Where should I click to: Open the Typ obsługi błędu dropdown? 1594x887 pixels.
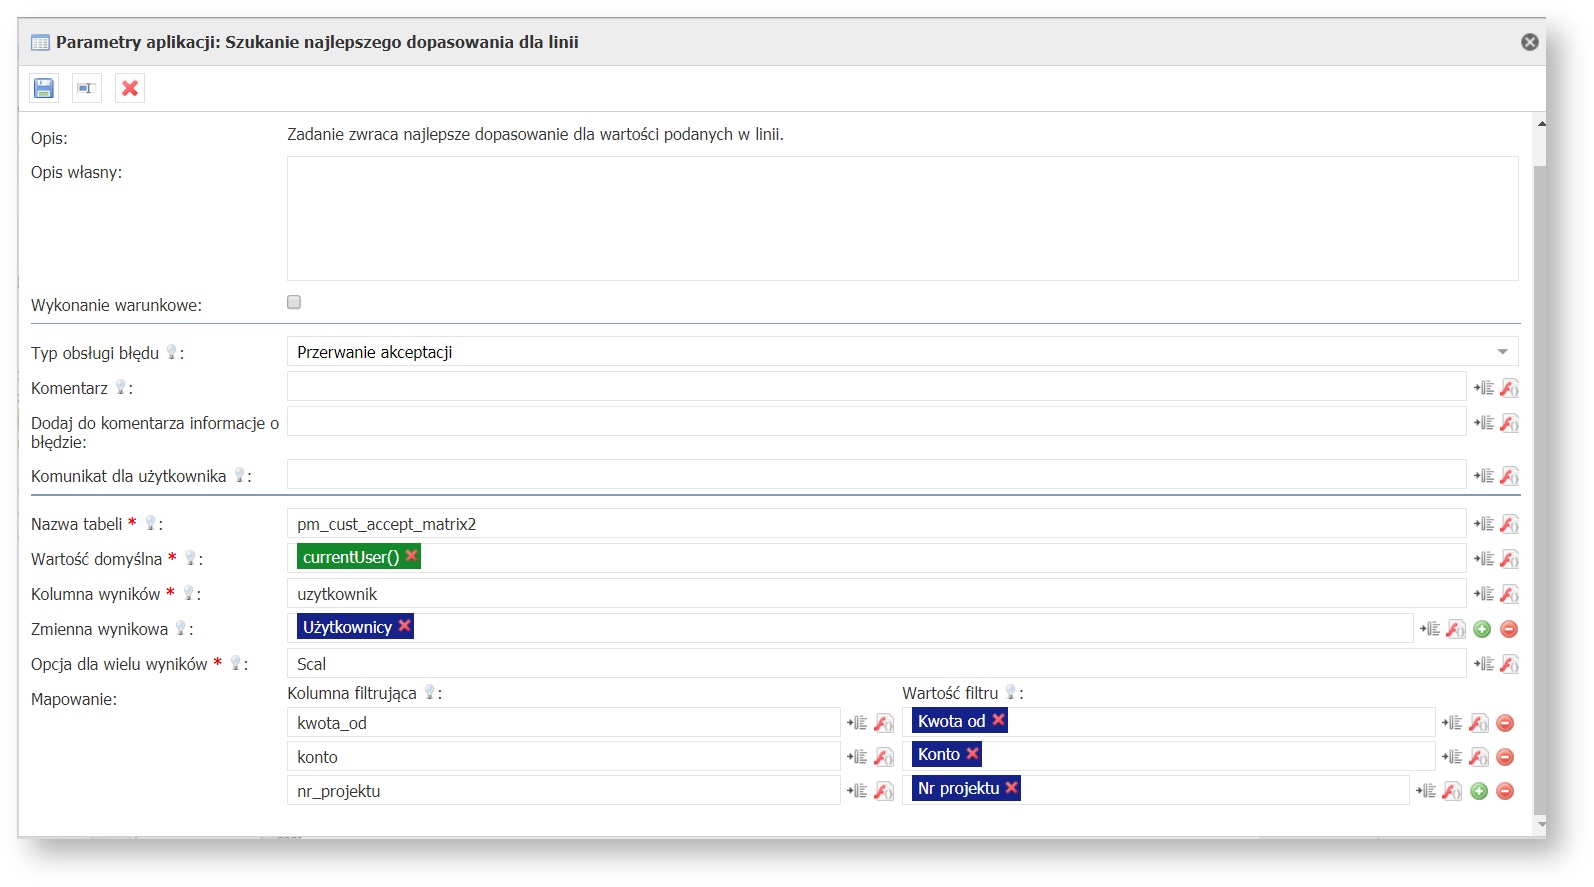tap(1501, 352)
